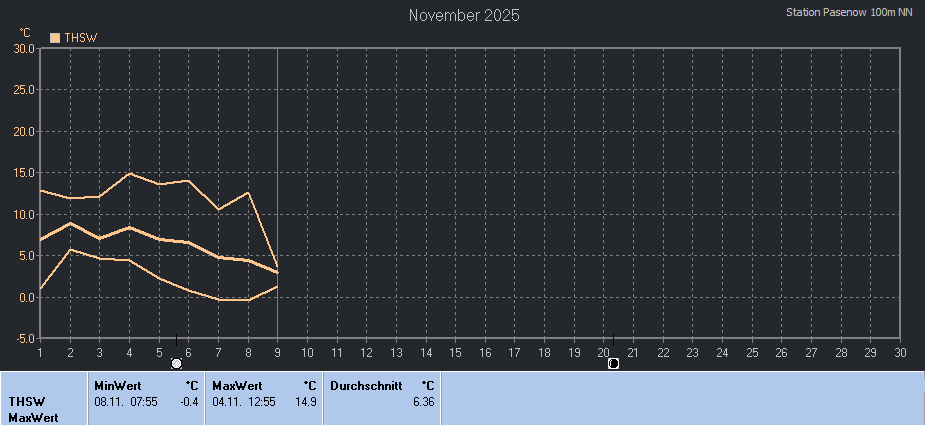Select the MaxWert column header
This screenshot has height=425, width=925.
[x=237, y=385]
